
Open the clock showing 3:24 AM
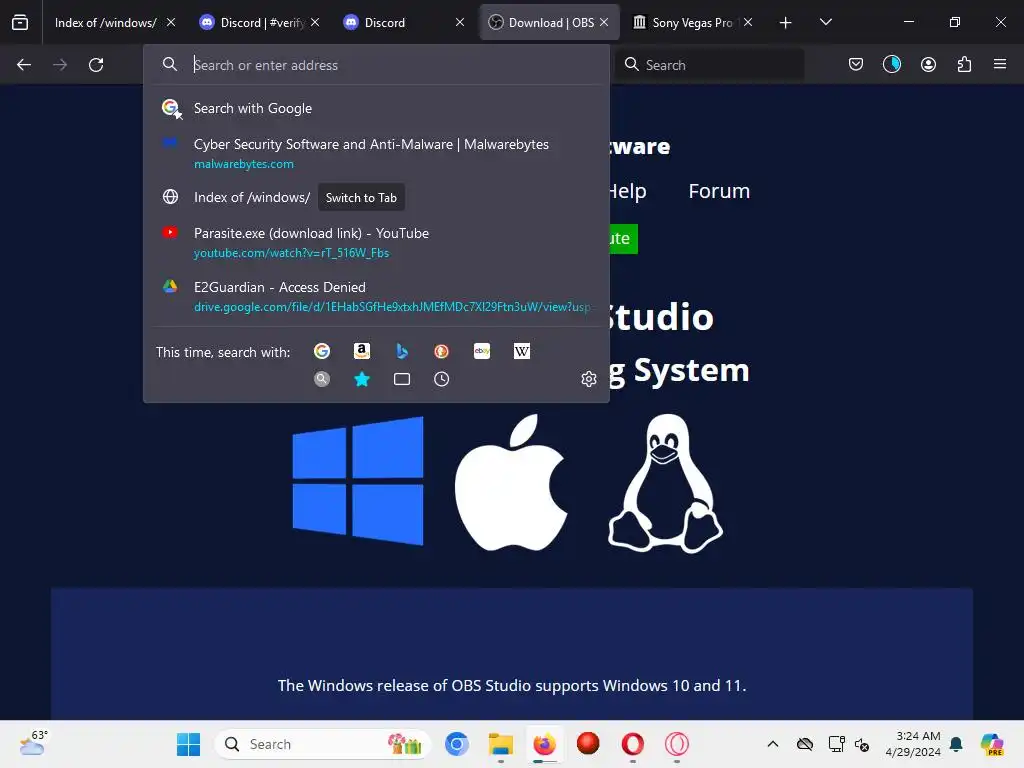click(x=913, y=744)
